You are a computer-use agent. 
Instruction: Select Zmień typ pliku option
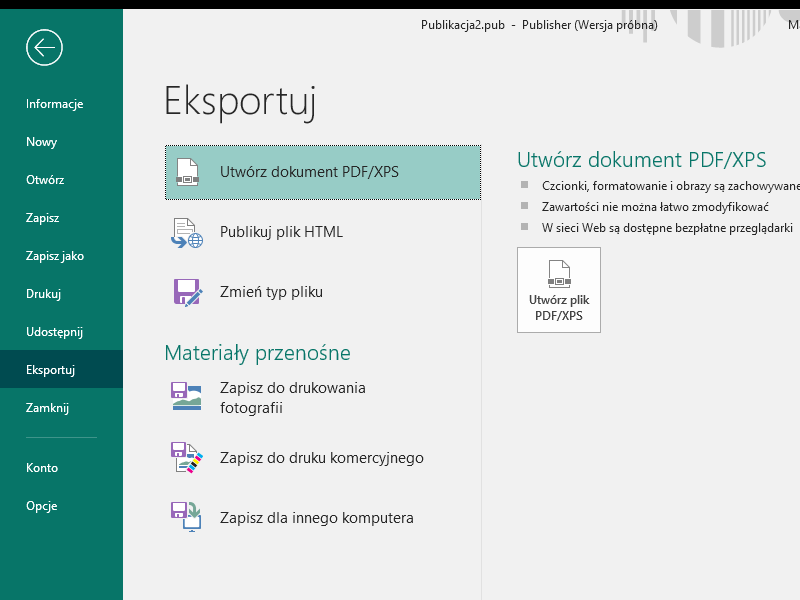point(323,292)
